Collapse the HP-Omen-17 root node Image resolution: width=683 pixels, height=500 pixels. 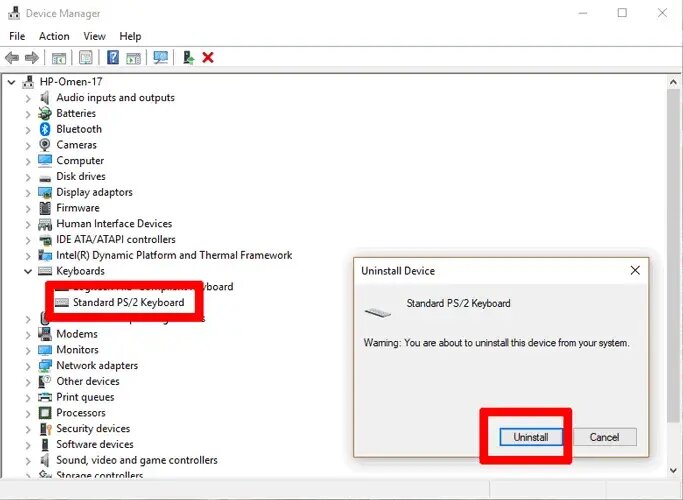12,82
